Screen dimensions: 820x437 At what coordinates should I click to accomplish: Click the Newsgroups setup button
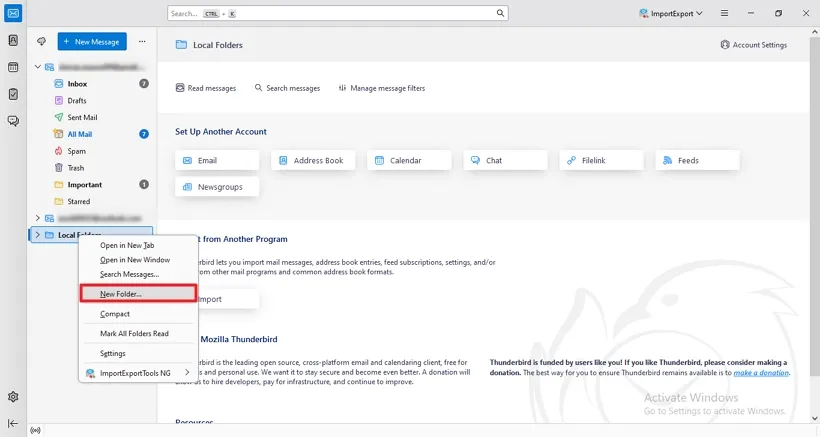217,187
